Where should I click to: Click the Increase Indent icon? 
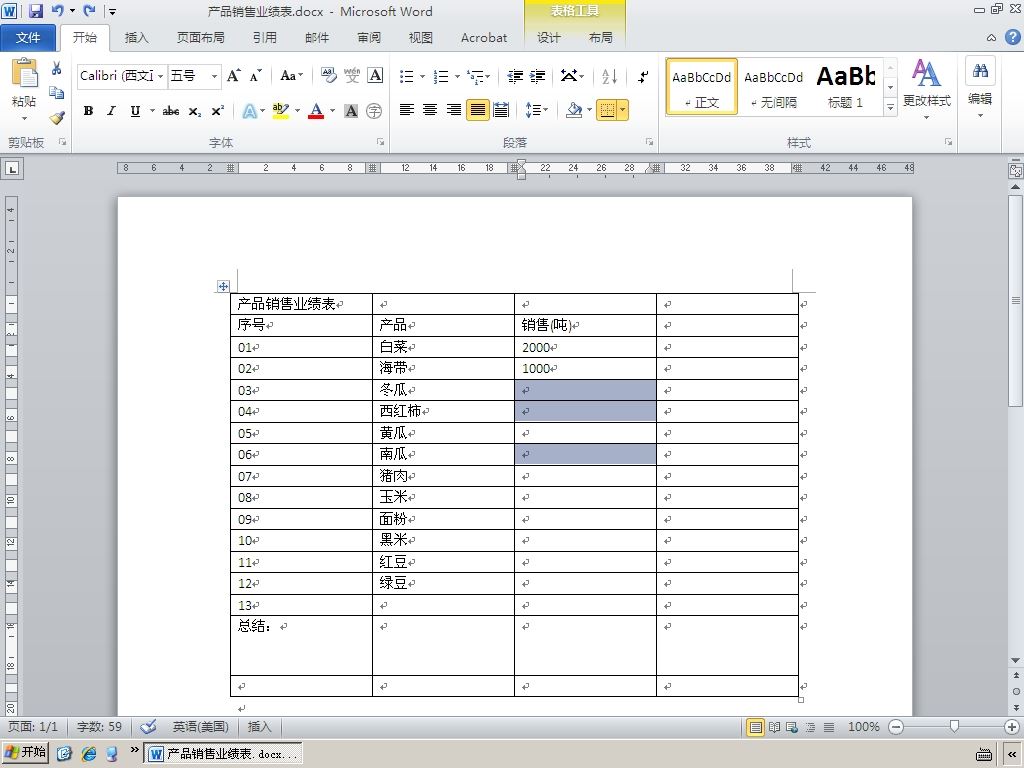[x=537, y=77]
